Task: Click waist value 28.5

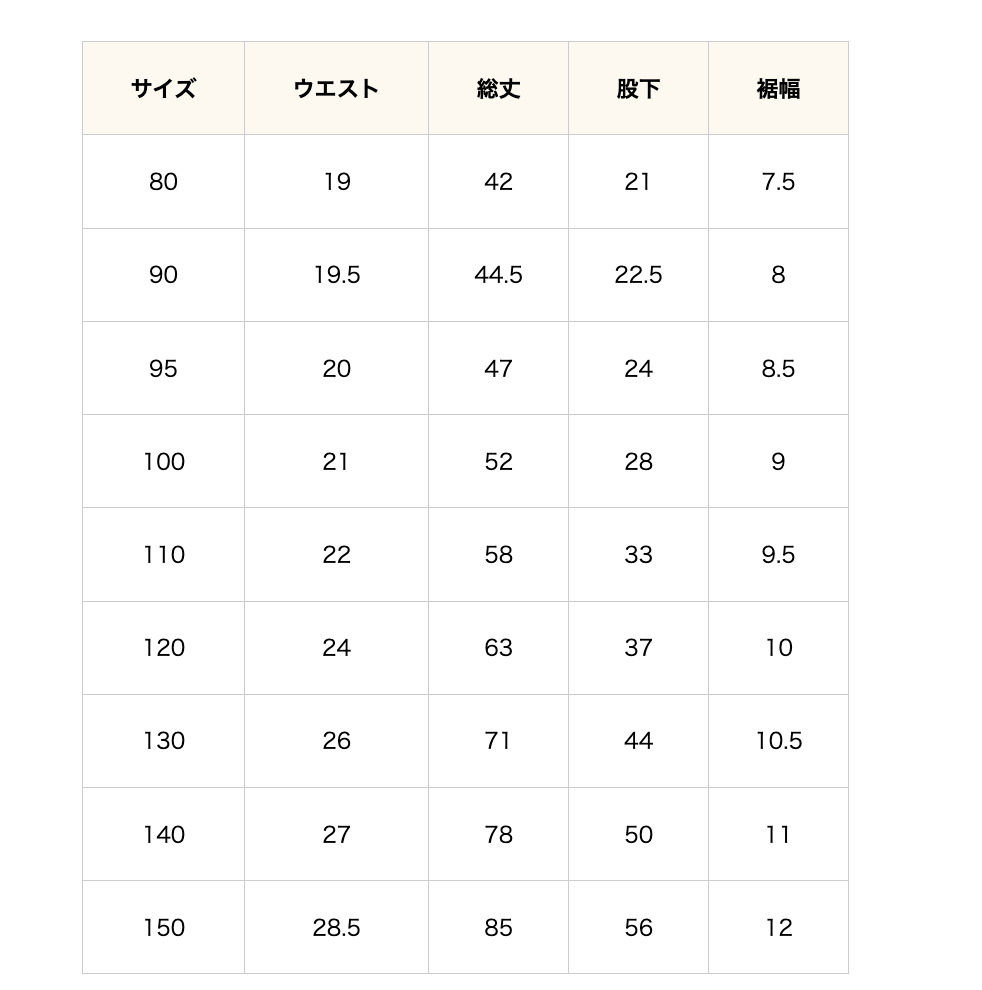Action: (x=336, y=928)
